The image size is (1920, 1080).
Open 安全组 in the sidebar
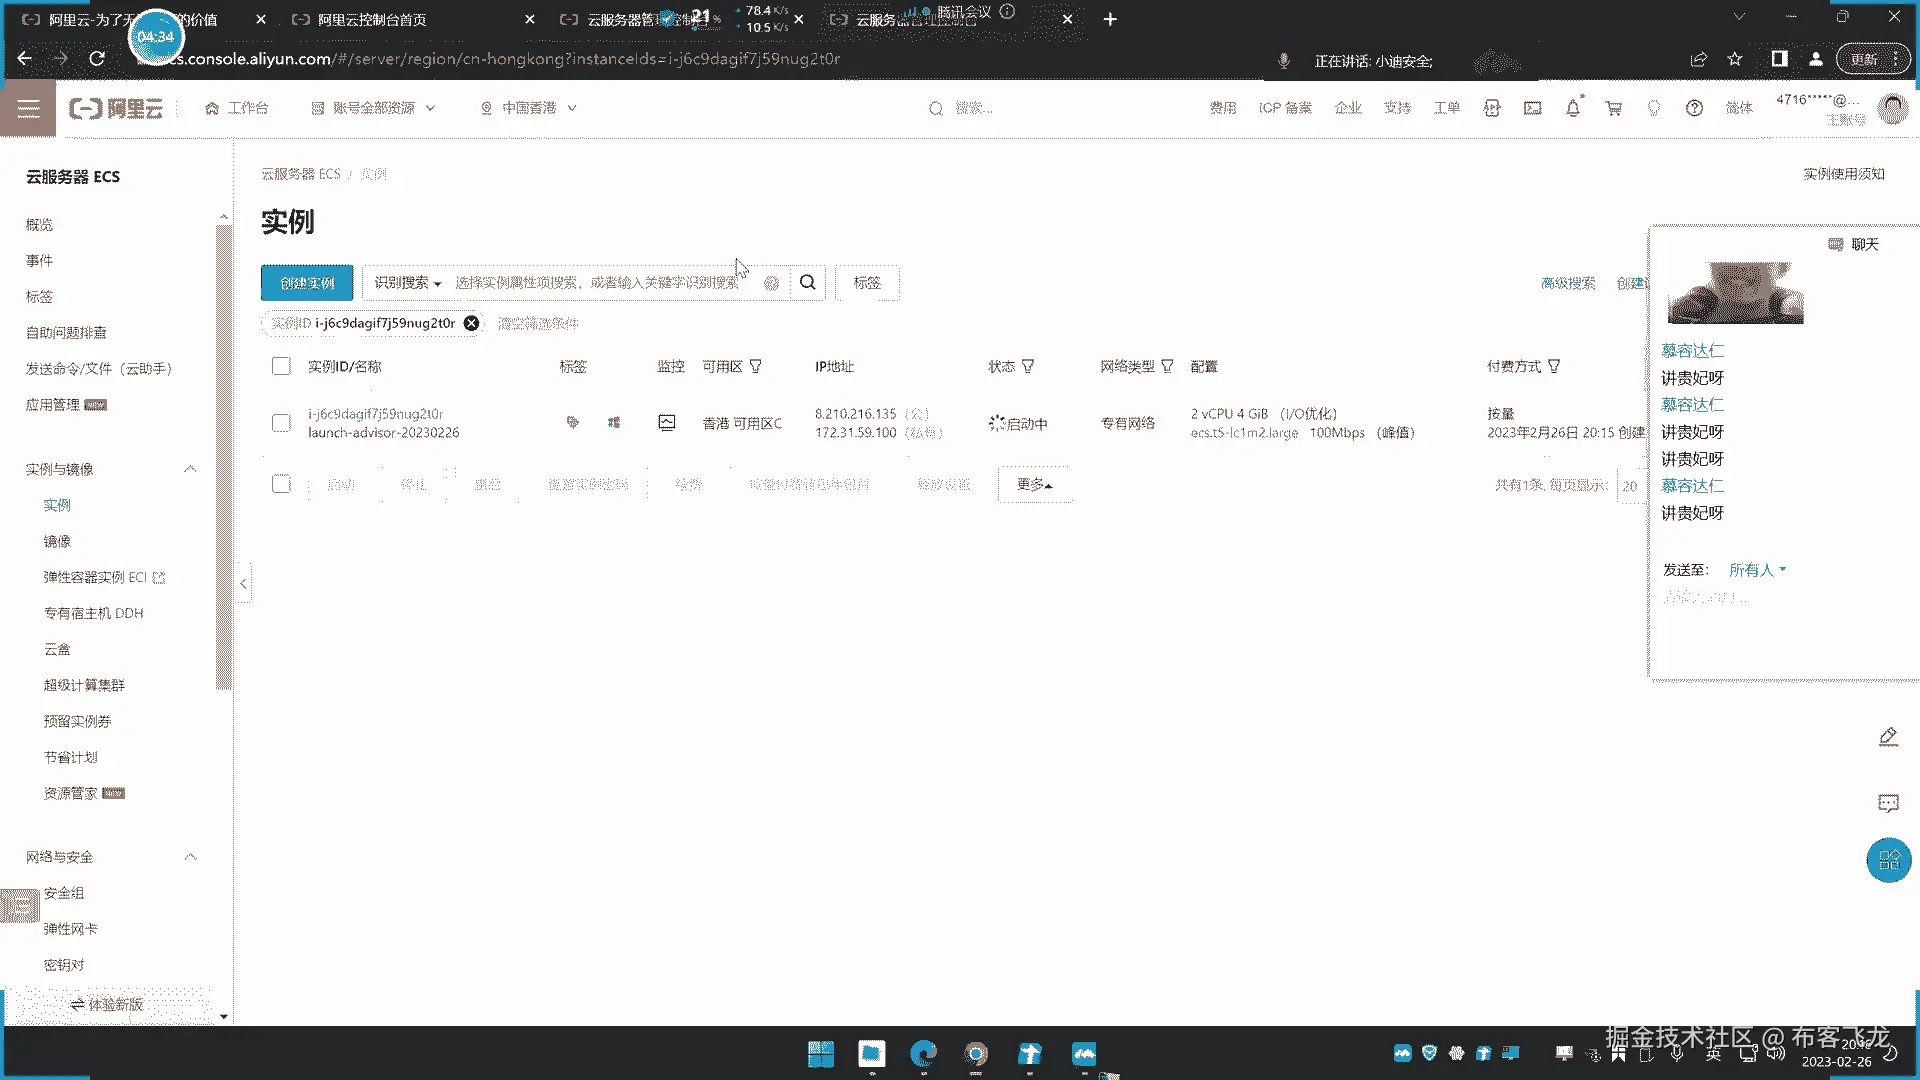(64, 893)
